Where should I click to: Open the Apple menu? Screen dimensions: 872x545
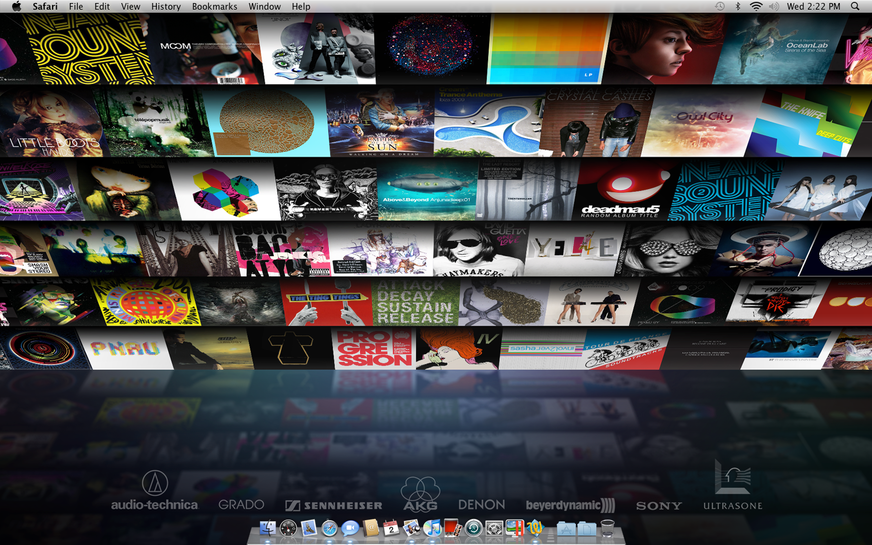[x=16, y=6]
